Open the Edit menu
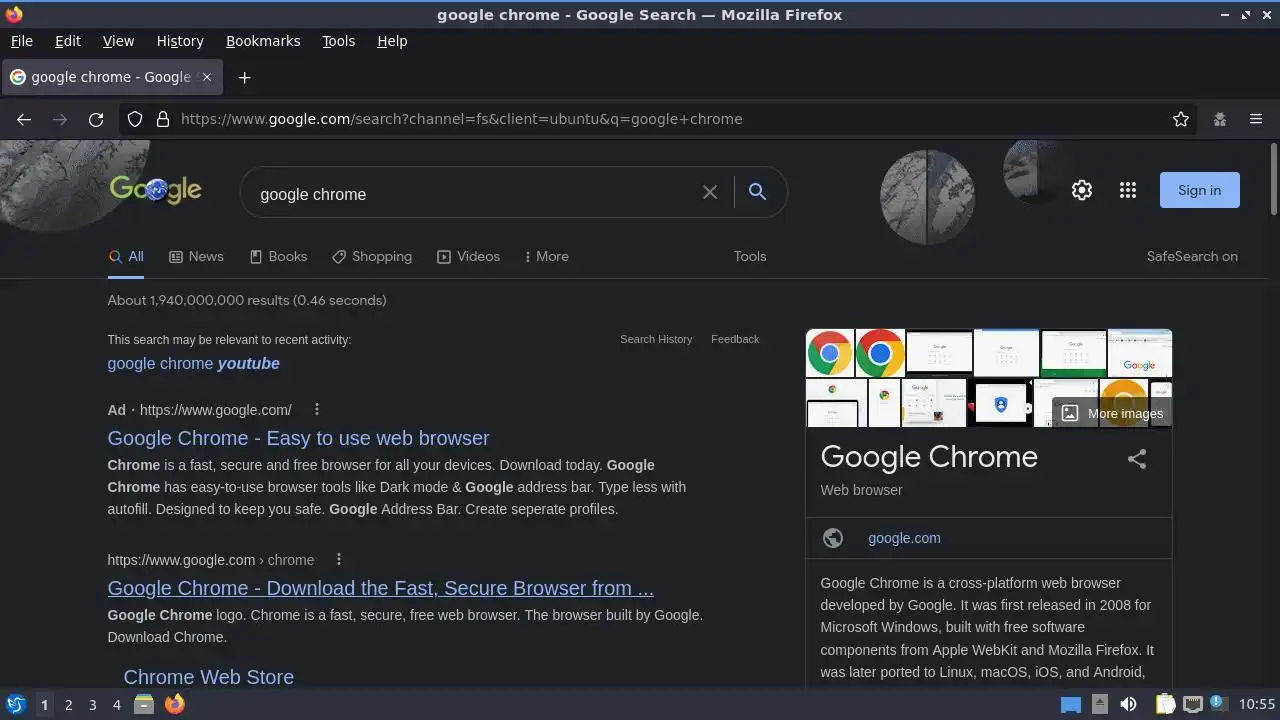1280x720 pixels. click(x=68, y=41)
